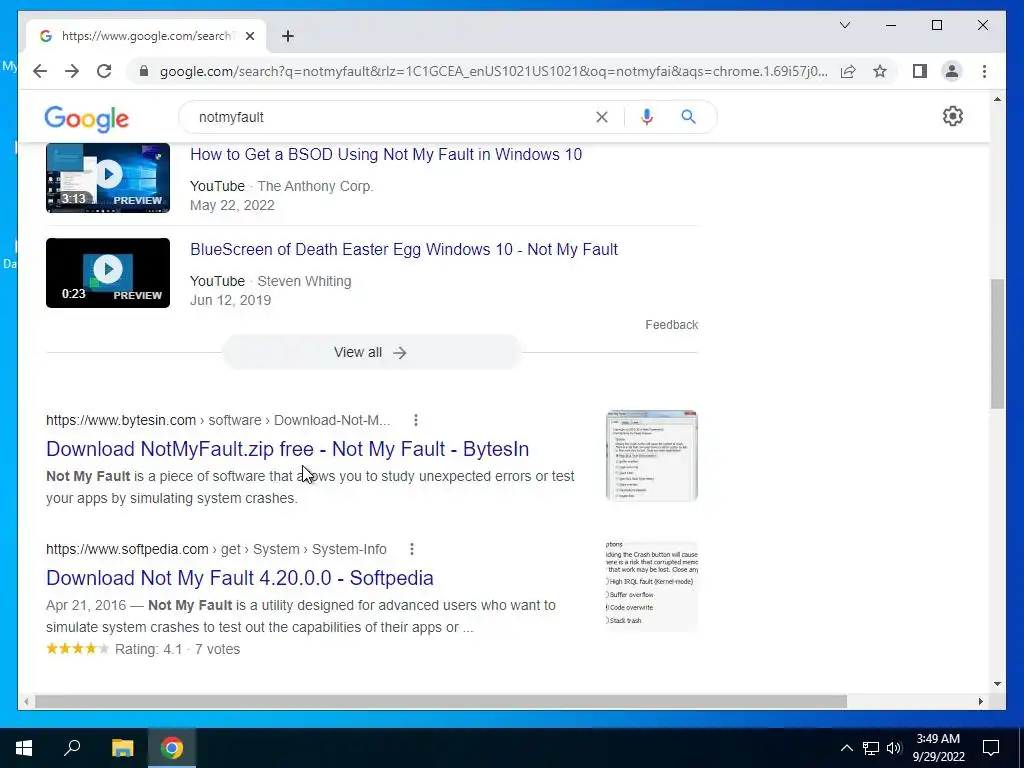This screenshot has width=1024, height=768.
Task: Open network status tray icon
Action: [871, 748]
